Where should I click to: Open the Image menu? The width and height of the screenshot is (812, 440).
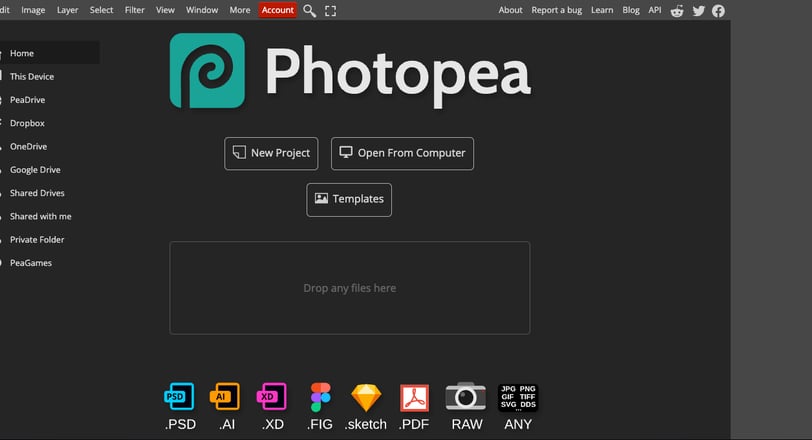33,10
